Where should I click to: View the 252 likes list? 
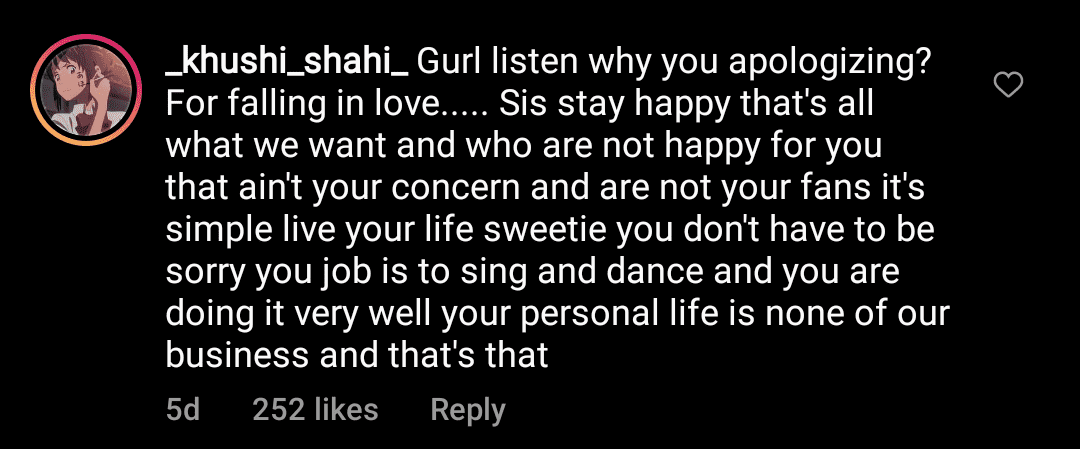pyautogui.click(x=315, y=409)
